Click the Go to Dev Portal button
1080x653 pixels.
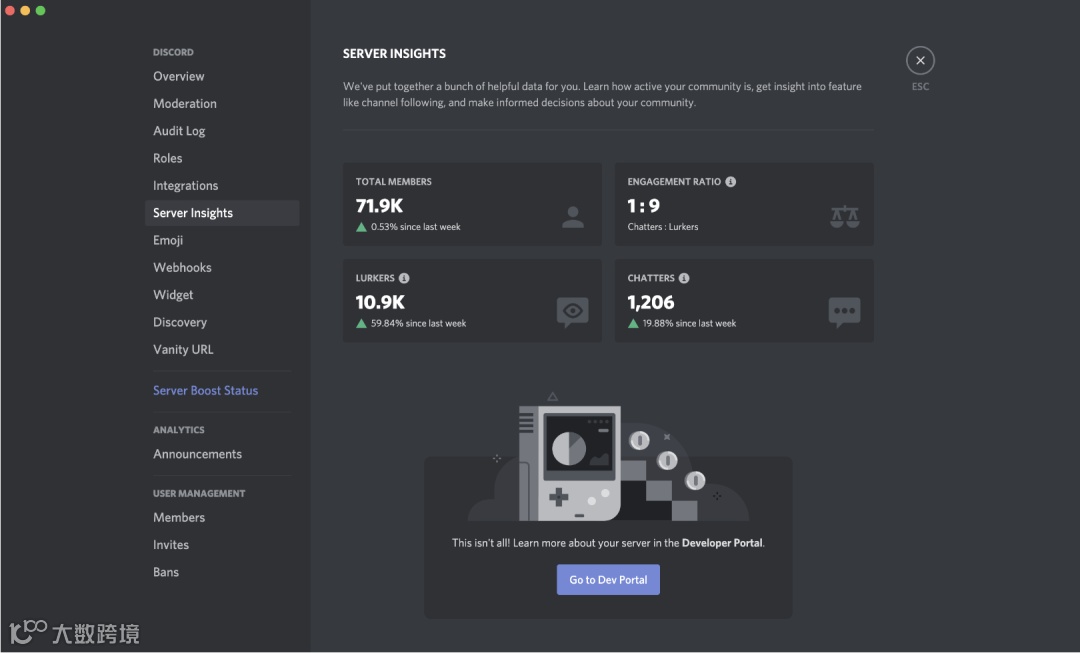(x=608, y=580)
